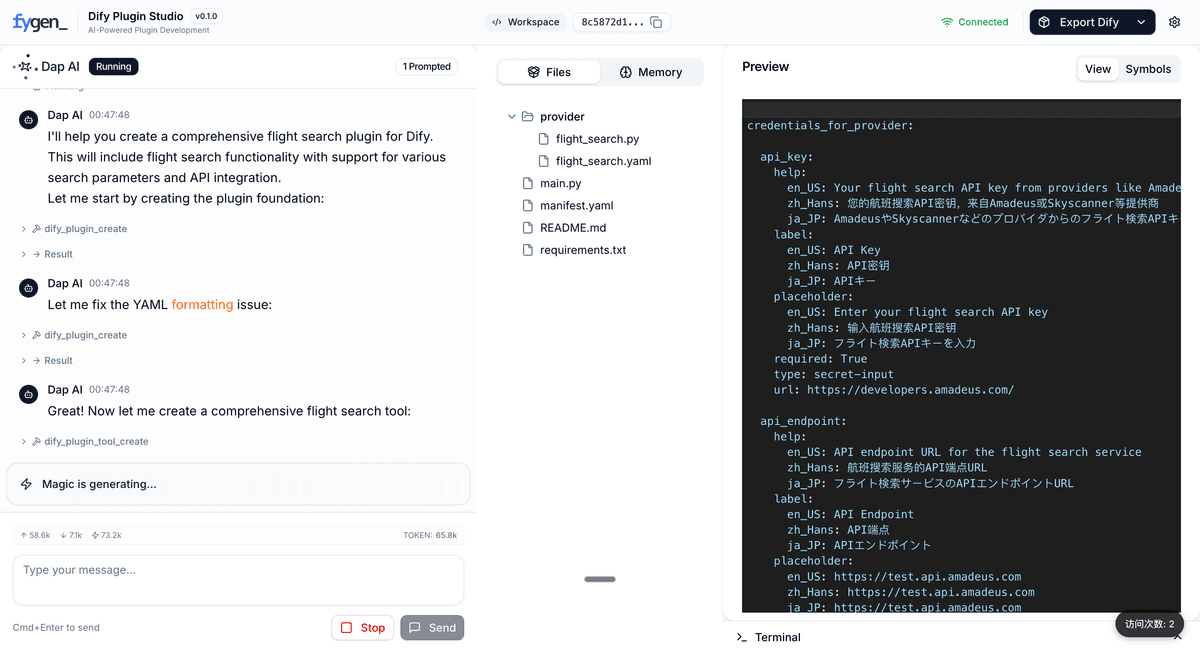Expand the second Result section
This screenshot has width=1200, height=653.
click(x=24, y=360)
